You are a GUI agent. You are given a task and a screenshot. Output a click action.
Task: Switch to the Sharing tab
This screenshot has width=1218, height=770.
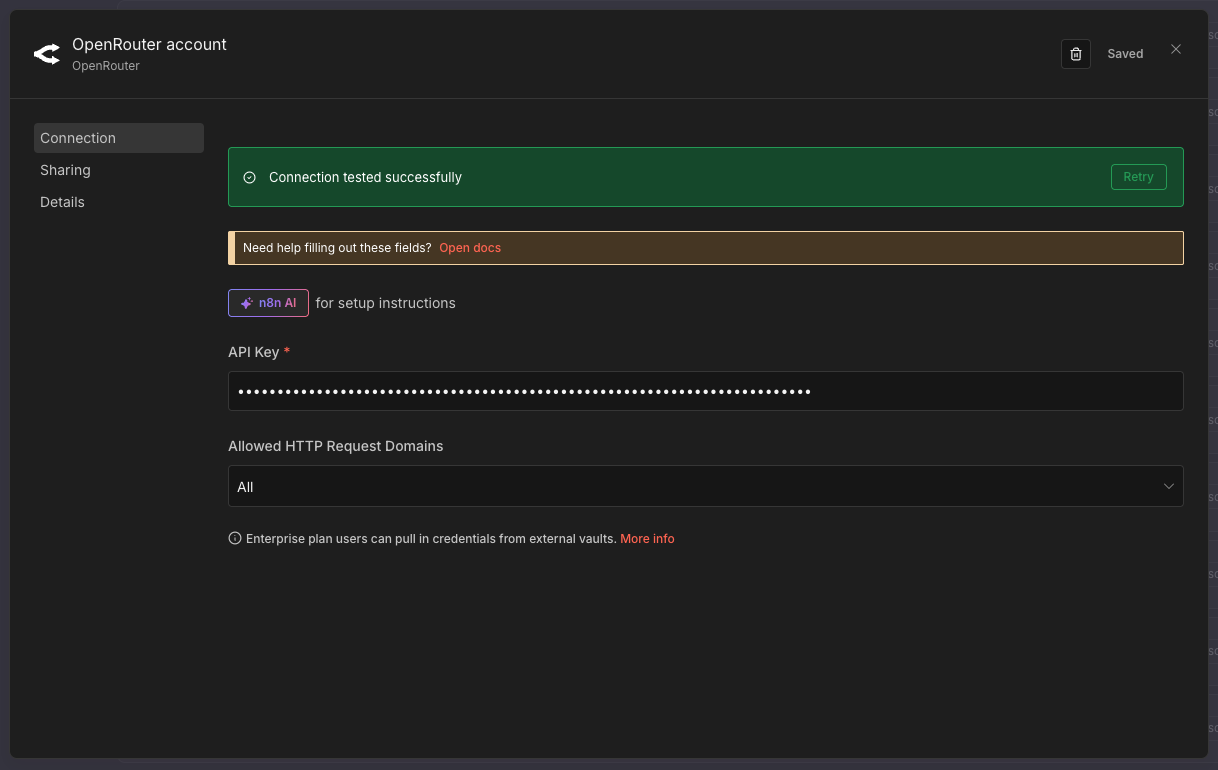tap(66, 170)
